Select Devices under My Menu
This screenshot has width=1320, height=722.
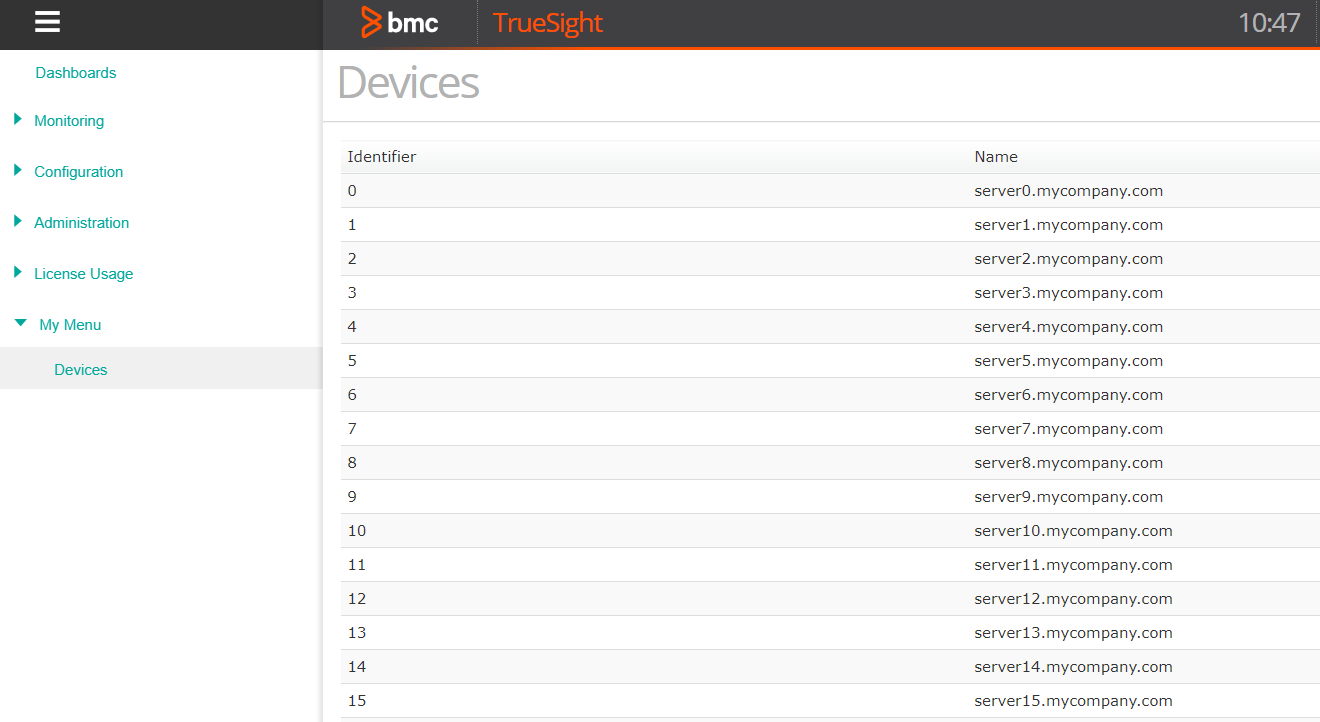point(80,369)
